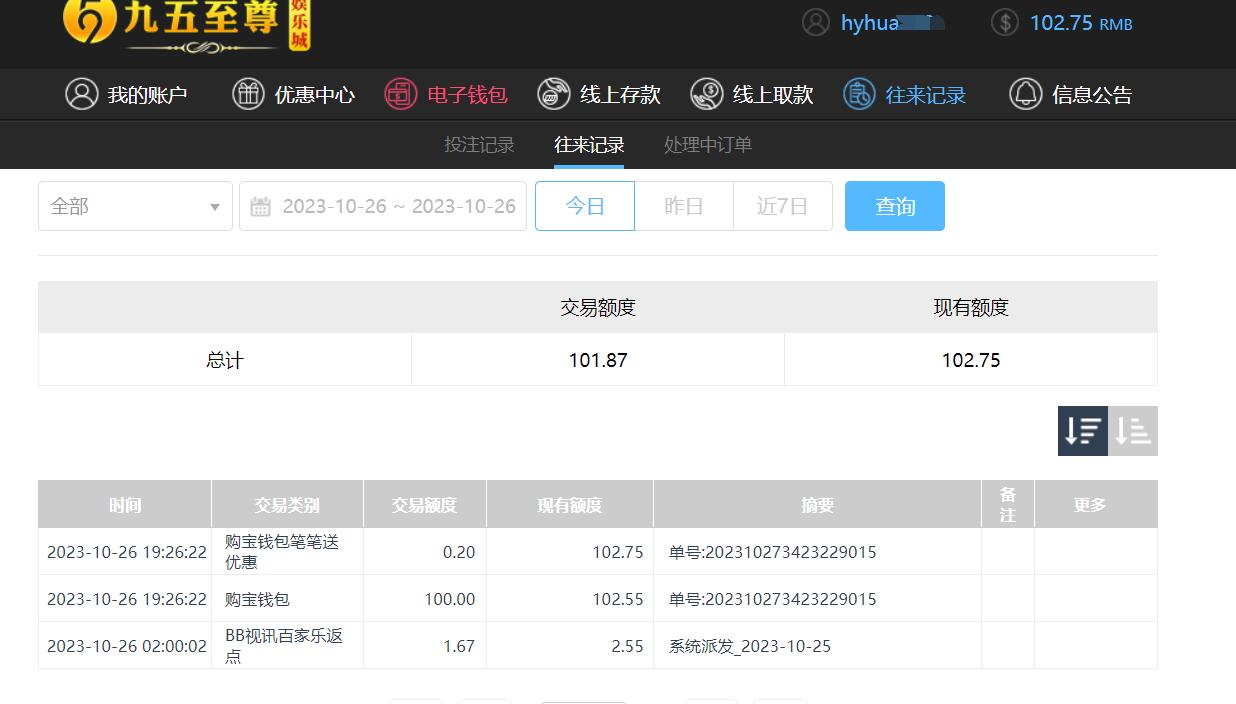Click the balance dollar coin icon
The image size is (1236, 704).
click(x=1005, y=22)
